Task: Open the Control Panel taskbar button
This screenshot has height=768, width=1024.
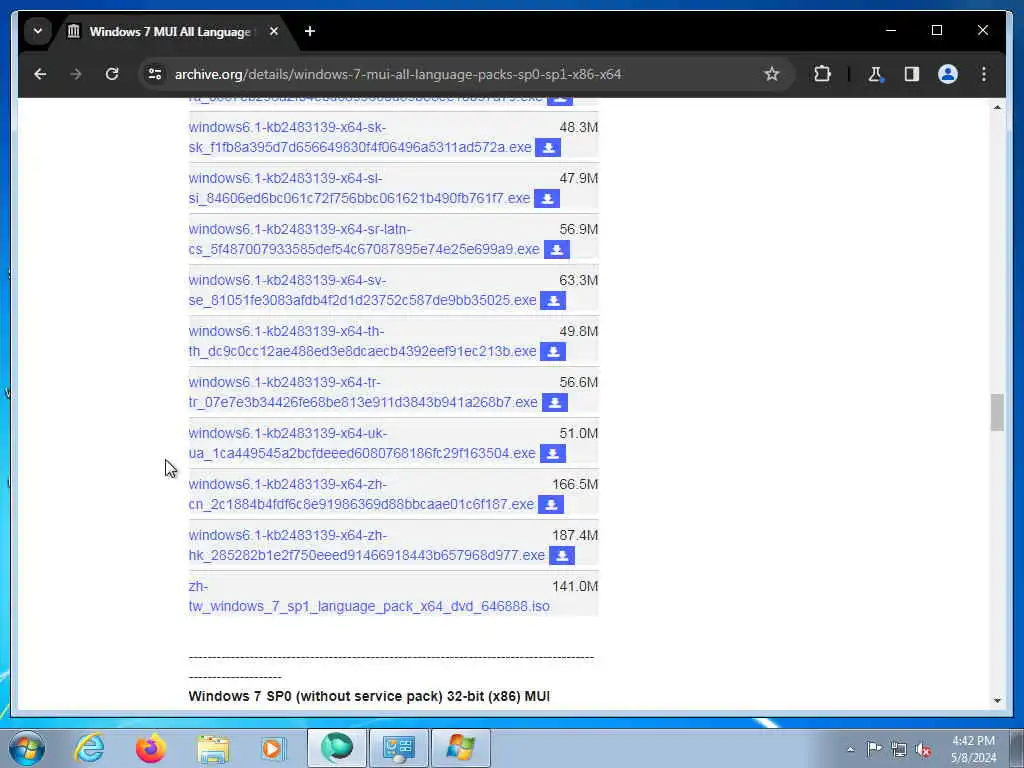Action: [x=398, y=748]
